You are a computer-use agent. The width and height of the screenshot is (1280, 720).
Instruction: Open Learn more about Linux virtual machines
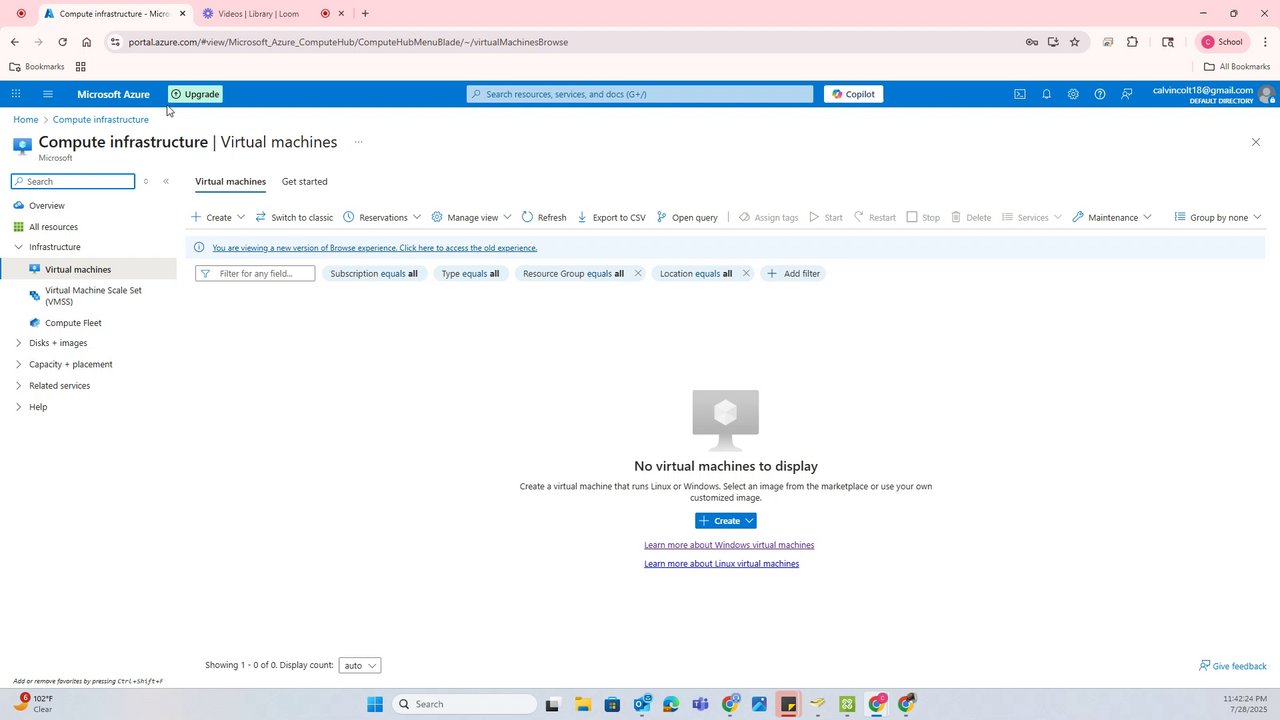[x=722, y=564]
